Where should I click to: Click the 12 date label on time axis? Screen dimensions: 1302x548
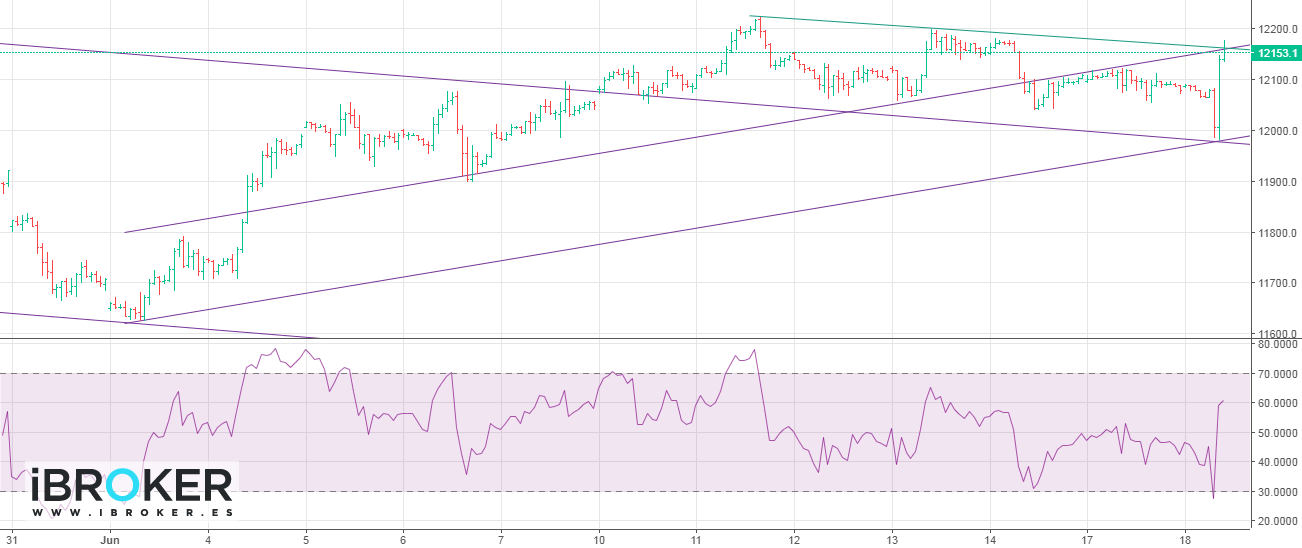(793, 538)
